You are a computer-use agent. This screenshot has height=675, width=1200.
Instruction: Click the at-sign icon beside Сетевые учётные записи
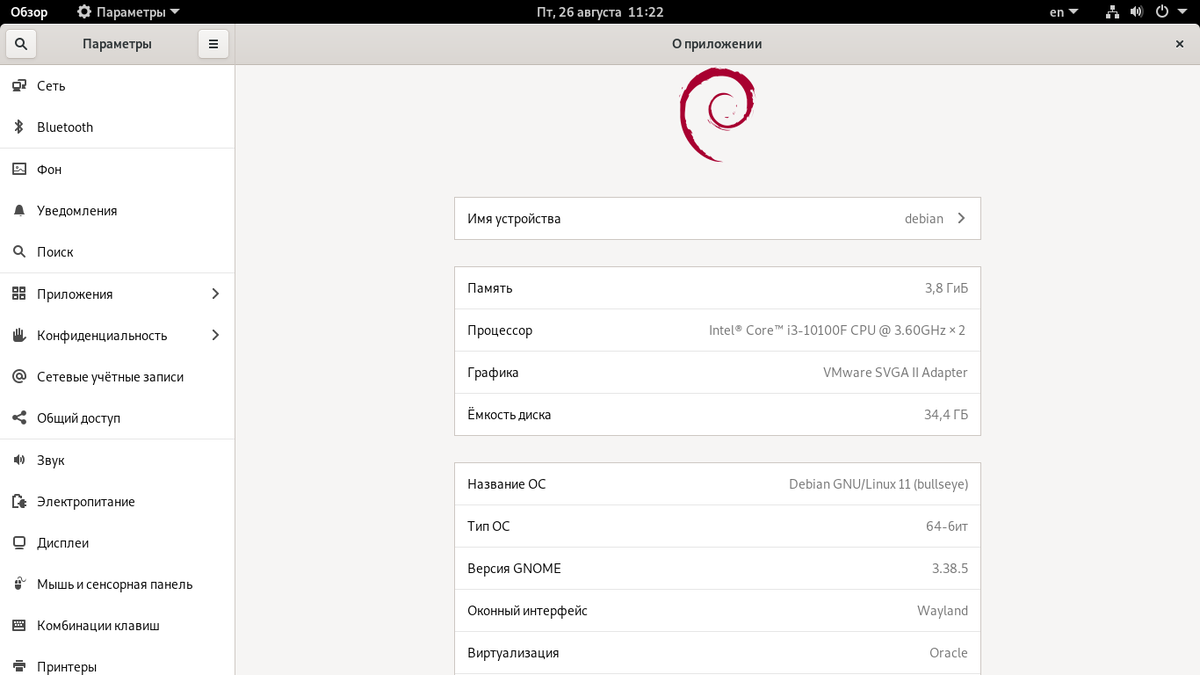coord(18,377)
